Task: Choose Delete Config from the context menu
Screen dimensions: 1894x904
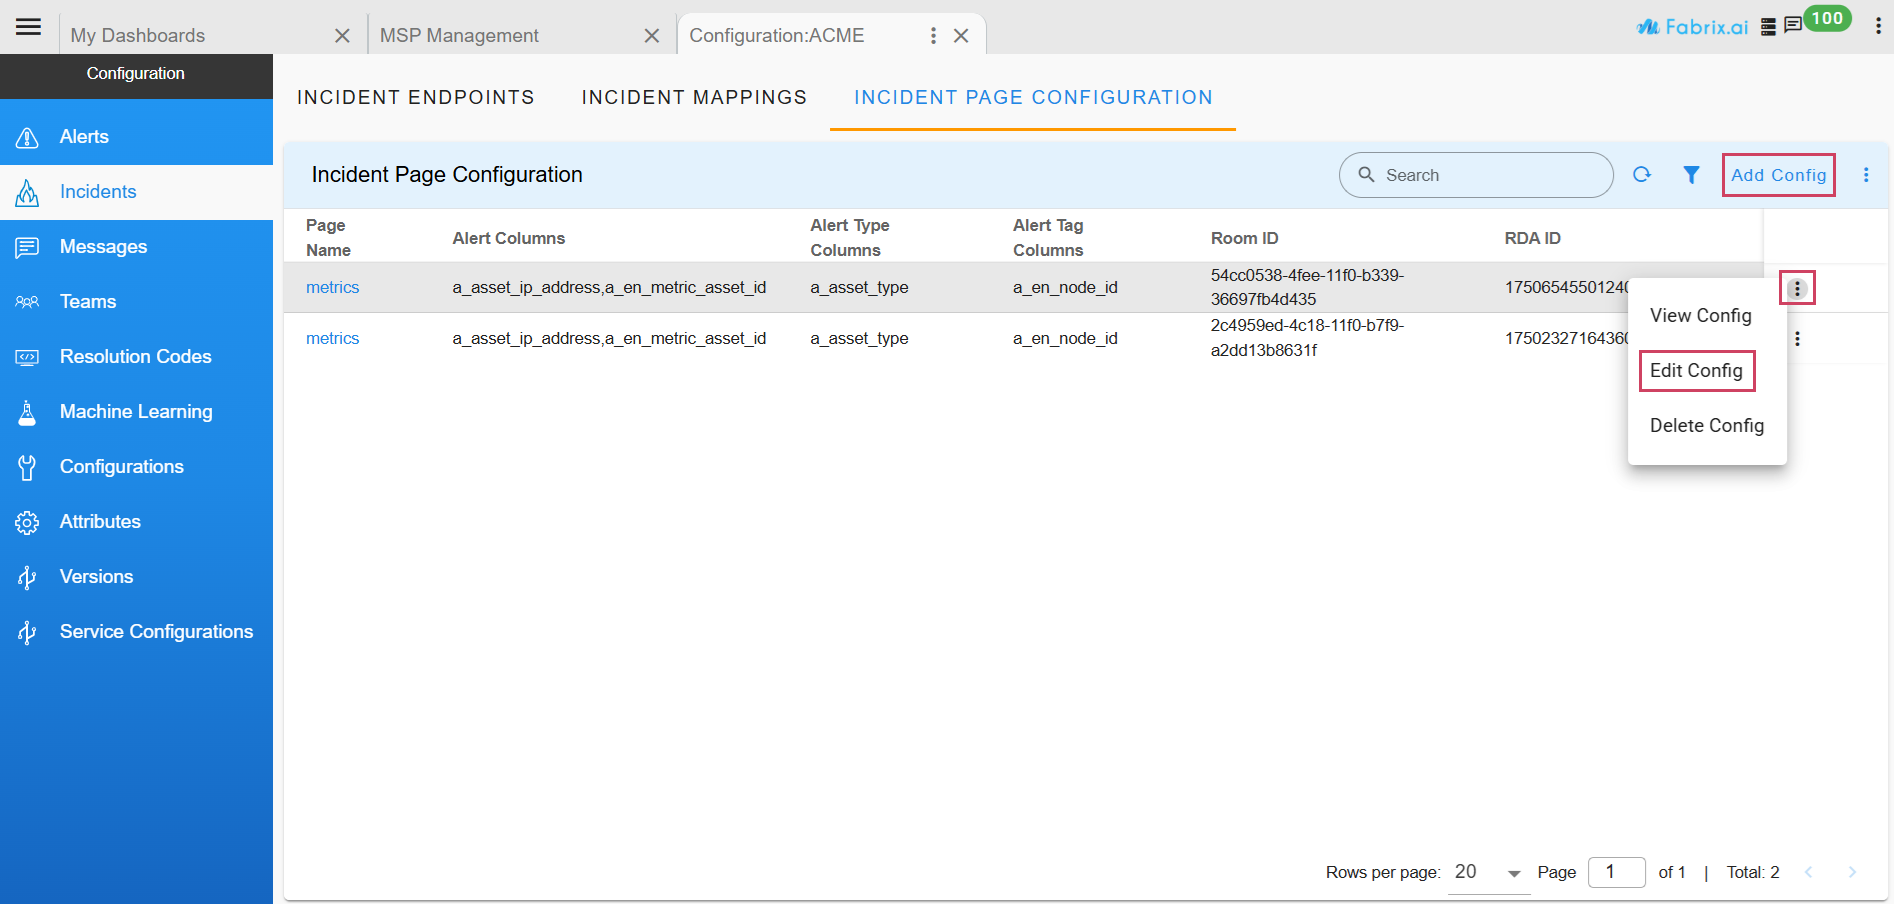Action: [1706, 426]
